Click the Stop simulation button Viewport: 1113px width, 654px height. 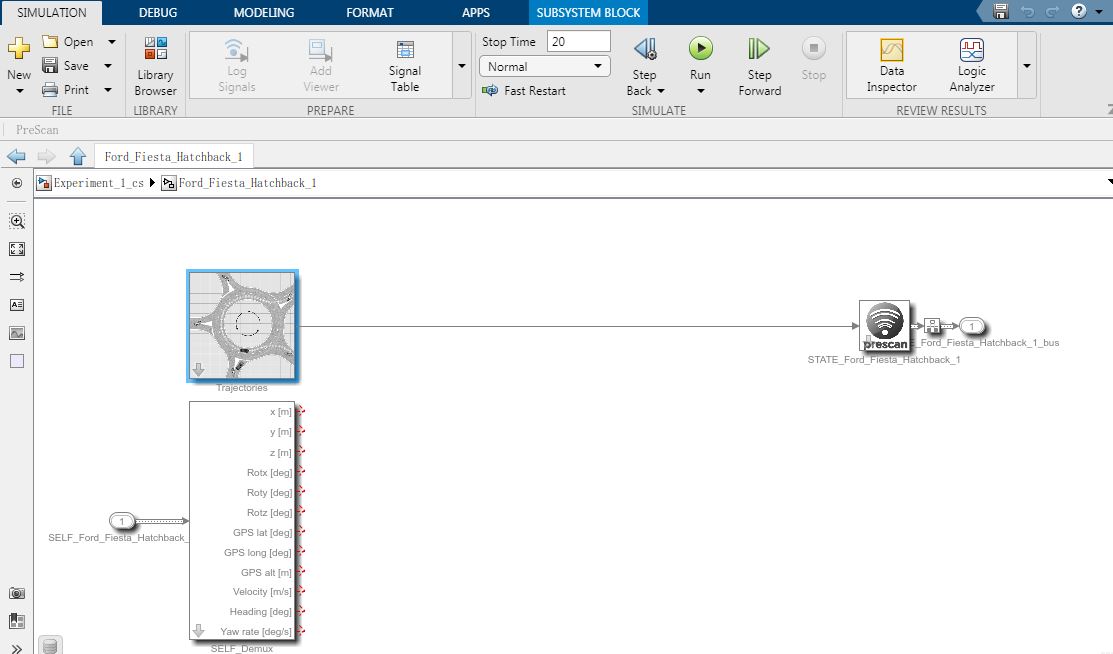point(813,58)
